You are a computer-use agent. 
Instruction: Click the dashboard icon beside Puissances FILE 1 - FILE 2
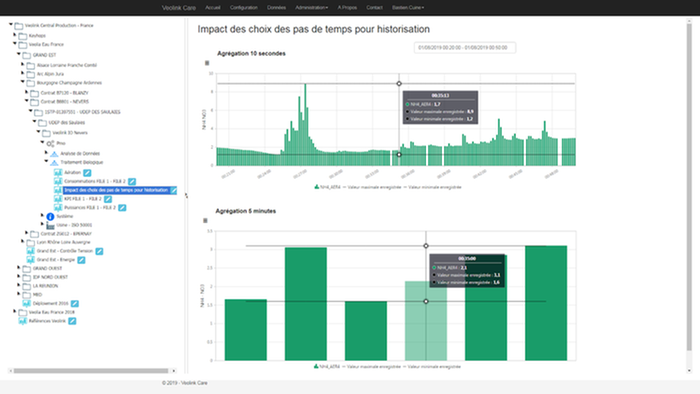58,208
